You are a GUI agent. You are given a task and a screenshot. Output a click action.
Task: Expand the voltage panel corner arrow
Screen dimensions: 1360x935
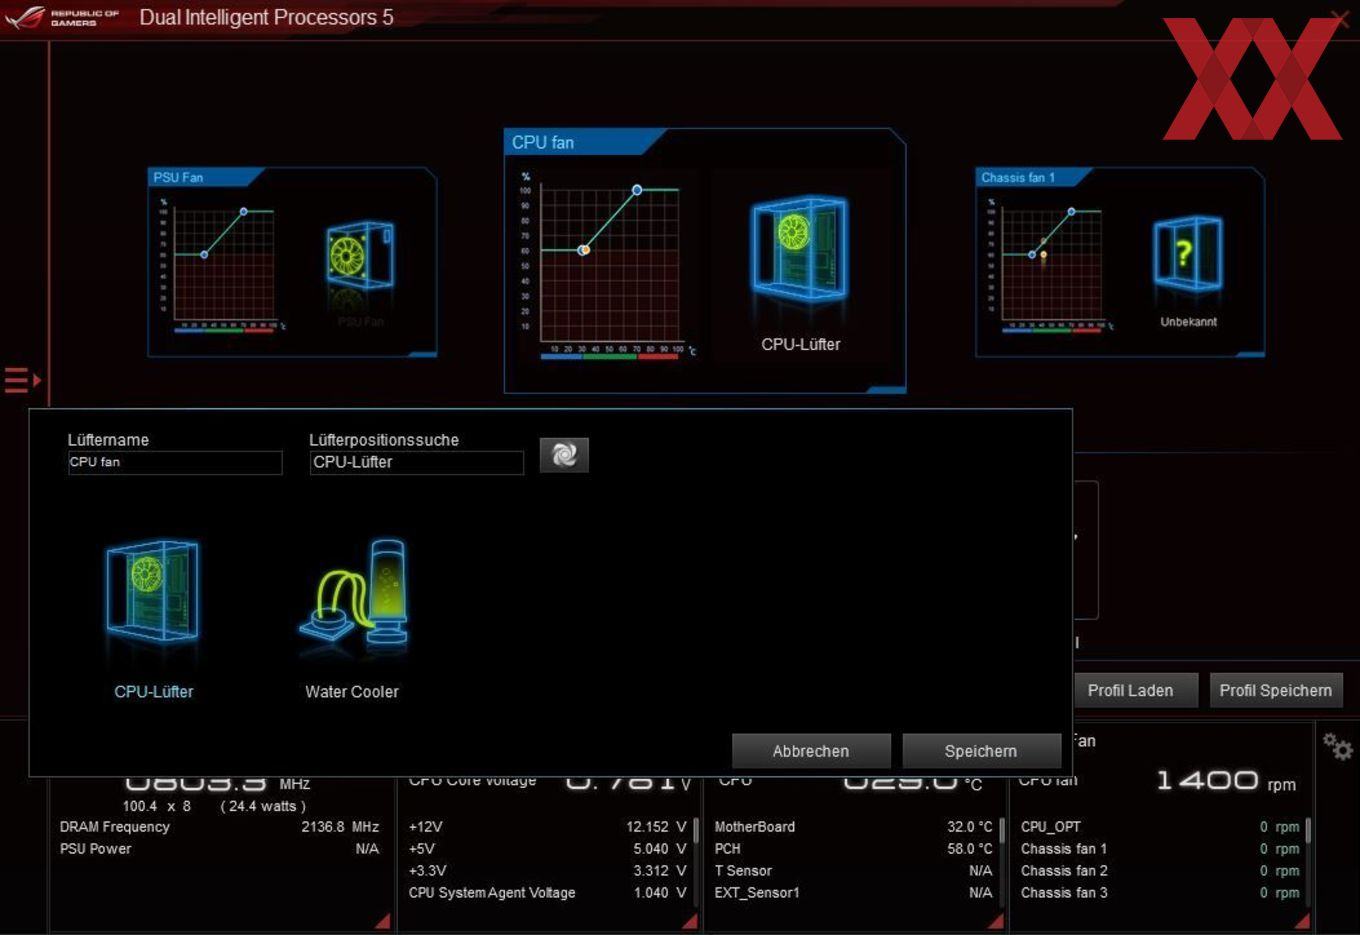pyautogui.click(x=689, y=921)
